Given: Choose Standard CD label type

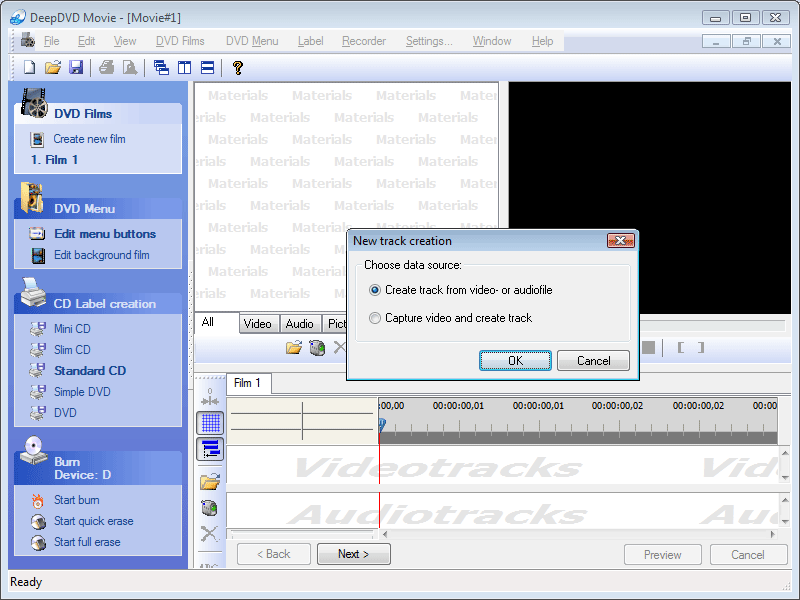Looking at the screenshot, I should tap(90, 371).
